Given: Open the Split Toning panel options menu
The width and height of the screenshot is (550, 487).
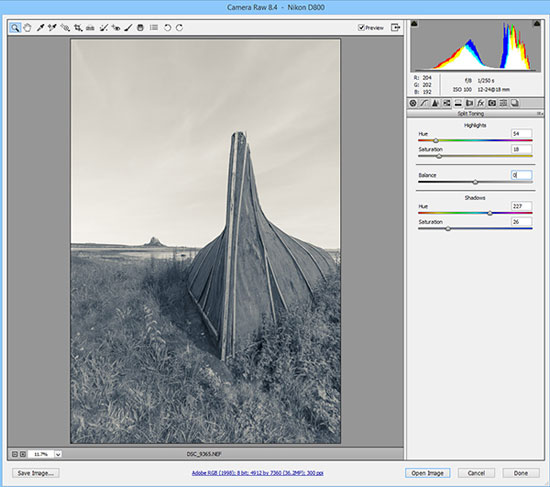Looking at the screenshot, I should (x=540, y=114).
